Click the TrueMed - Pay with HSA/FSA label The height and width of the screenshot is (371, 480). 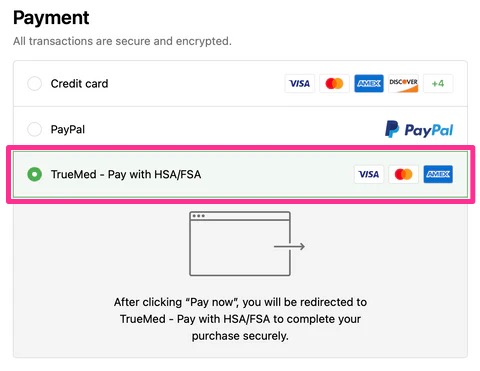126,174
